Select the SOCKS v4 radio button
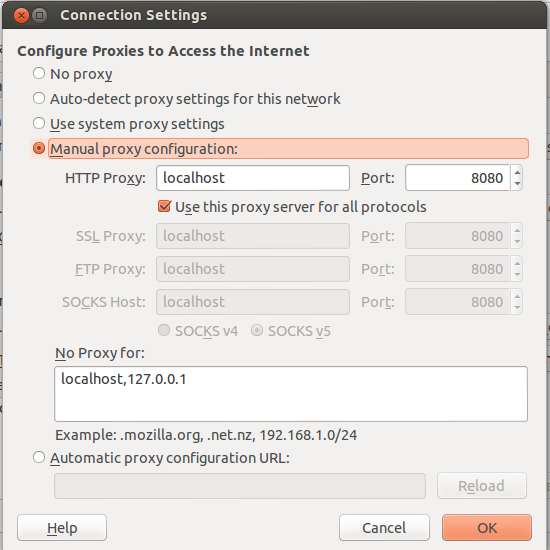Viewport: 550px width, 550px height. tap(164, 330)
